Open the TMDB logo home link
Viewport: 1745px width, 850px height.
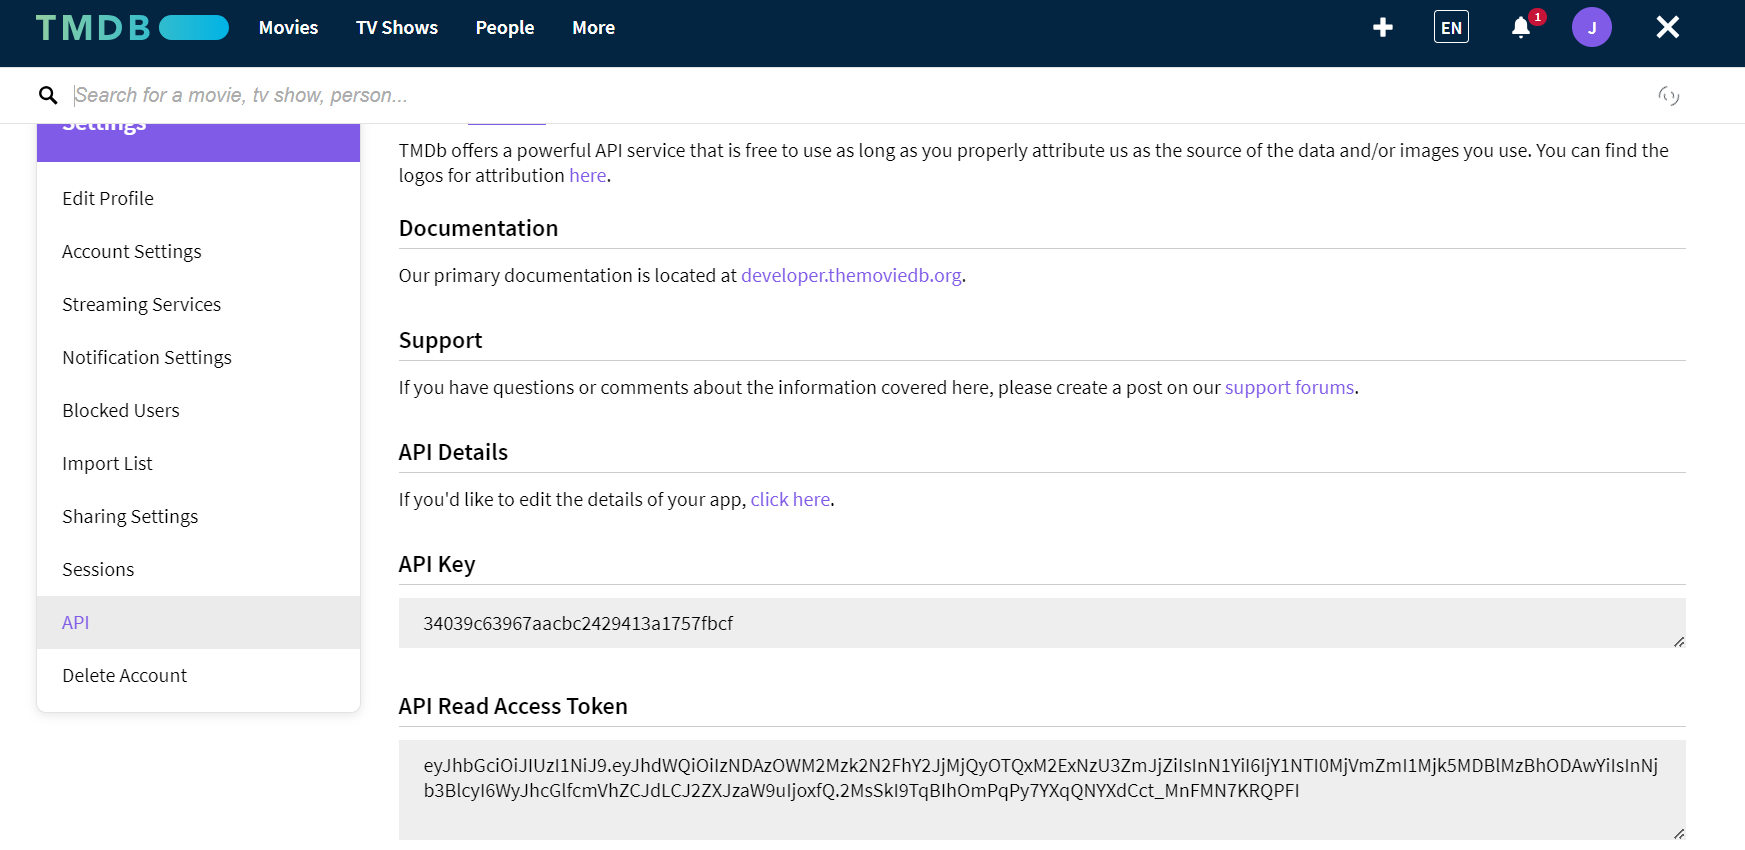[132, 27]
